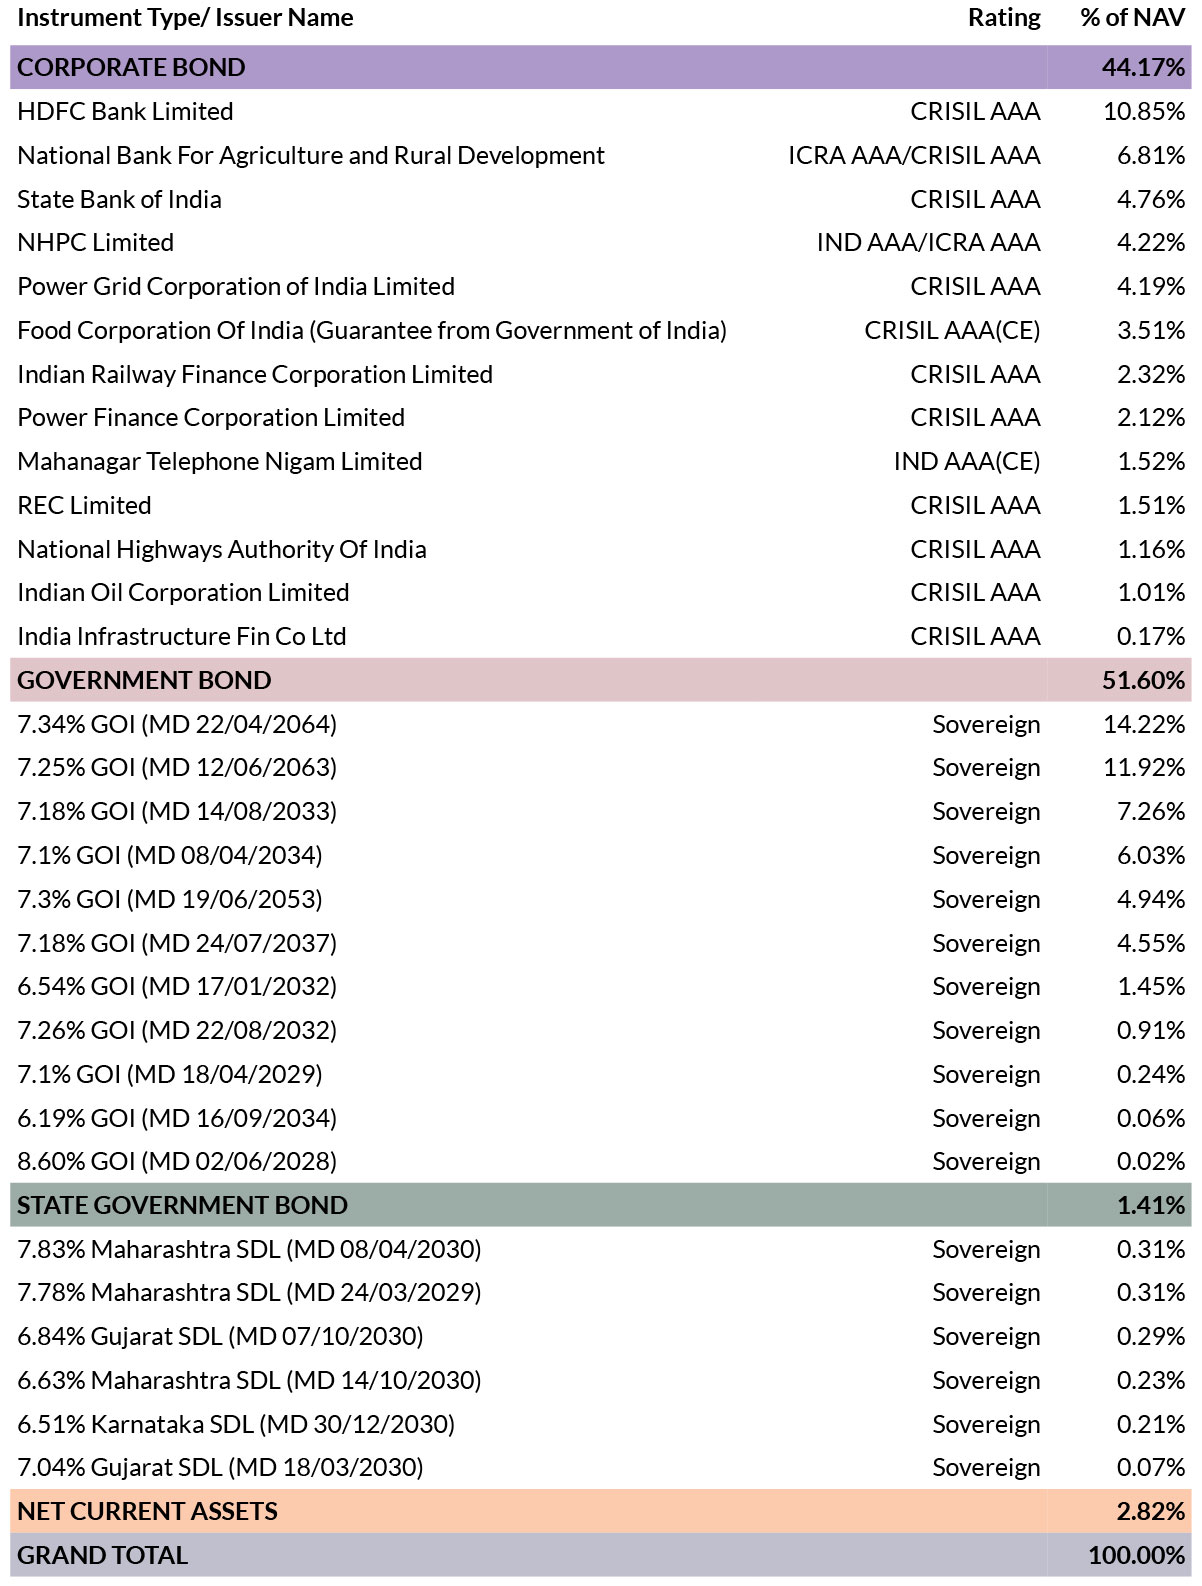
Task: Click the CORPORATE BOND section header
Action: point(601,67)
